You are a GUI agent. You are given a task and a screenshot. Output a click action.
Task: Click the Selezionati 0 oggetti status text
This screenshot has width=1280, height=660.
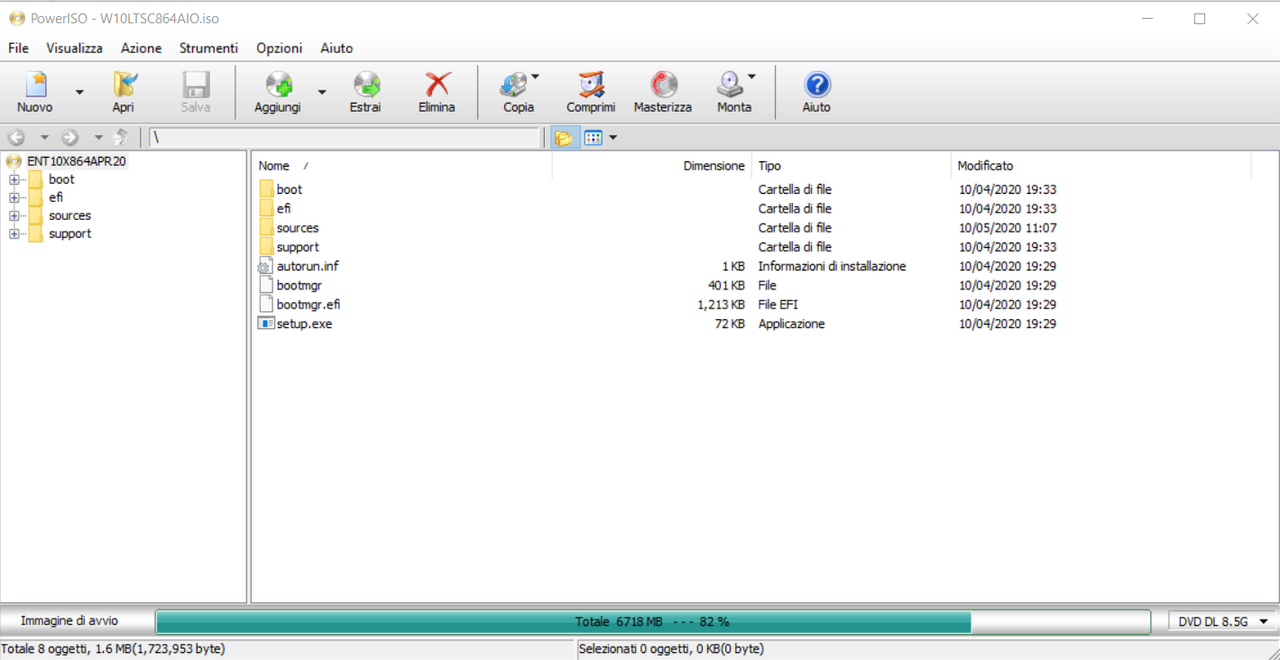pos(672,649)
